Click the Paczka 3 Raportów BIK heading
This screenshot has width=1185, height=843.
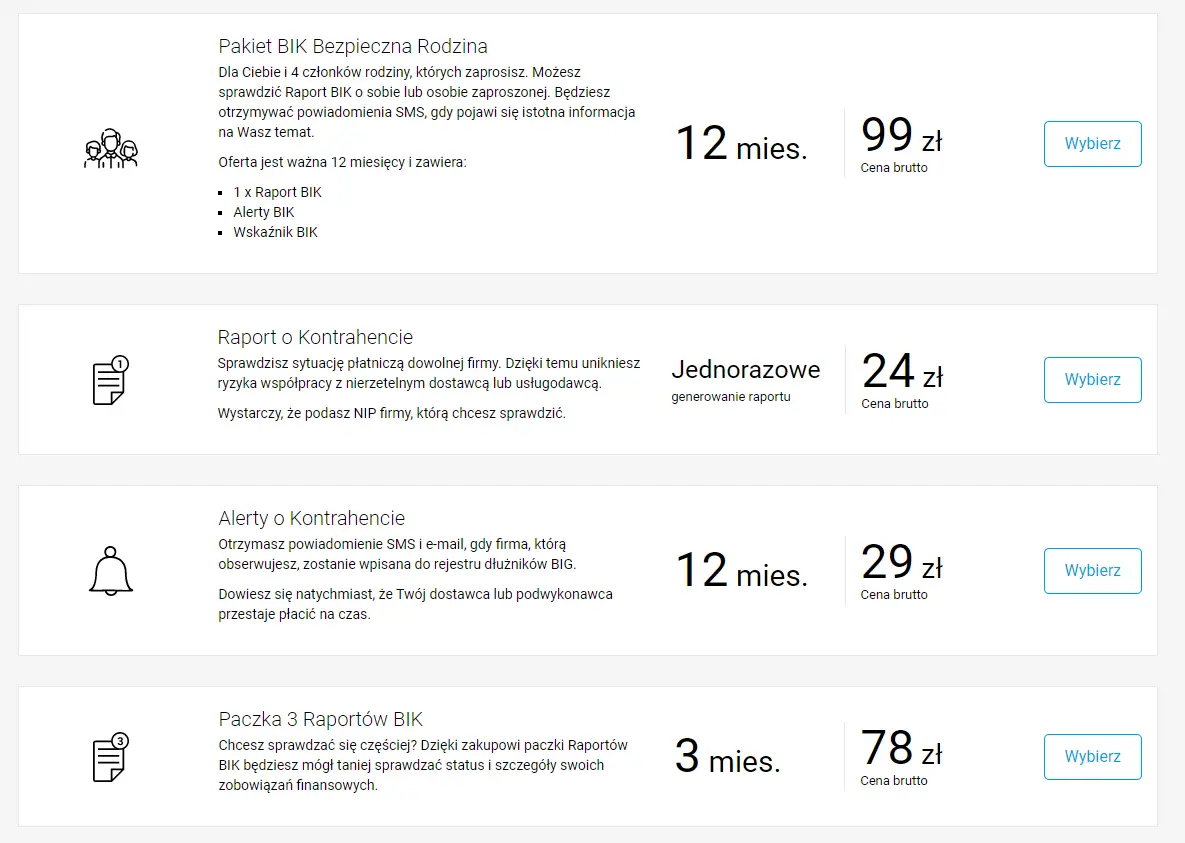click(320, 719)
